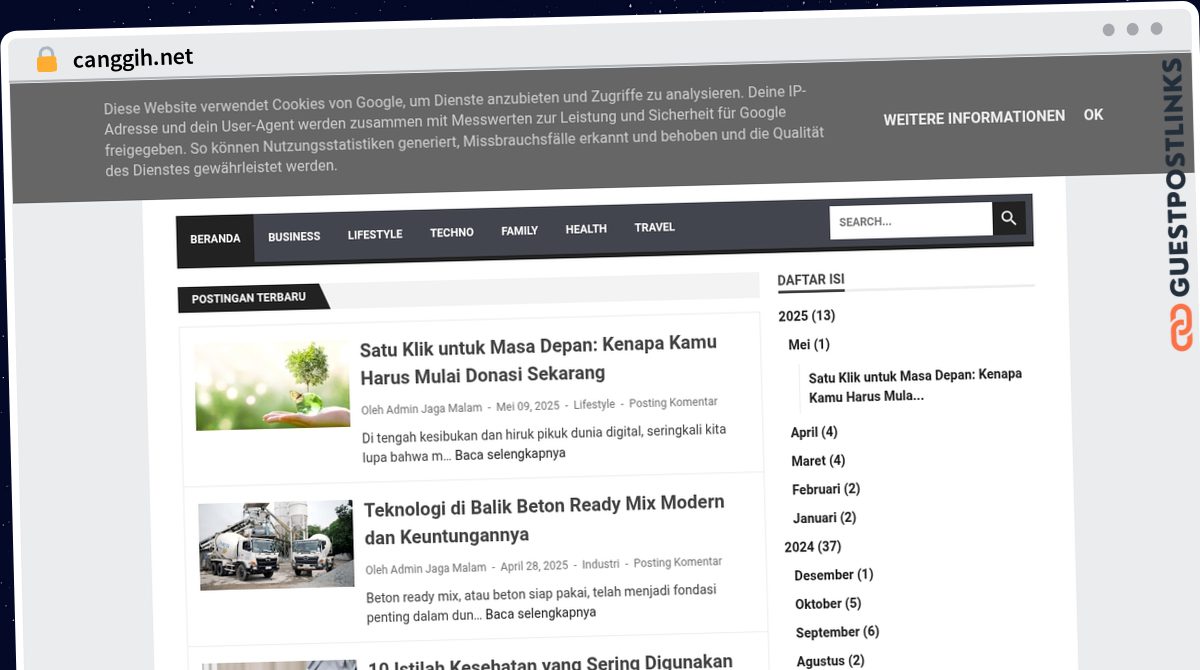This screenshot has width=1200, height=670.
Task: Open article Satu Klik untuk Masa Depan
Action: click(539, 358)
